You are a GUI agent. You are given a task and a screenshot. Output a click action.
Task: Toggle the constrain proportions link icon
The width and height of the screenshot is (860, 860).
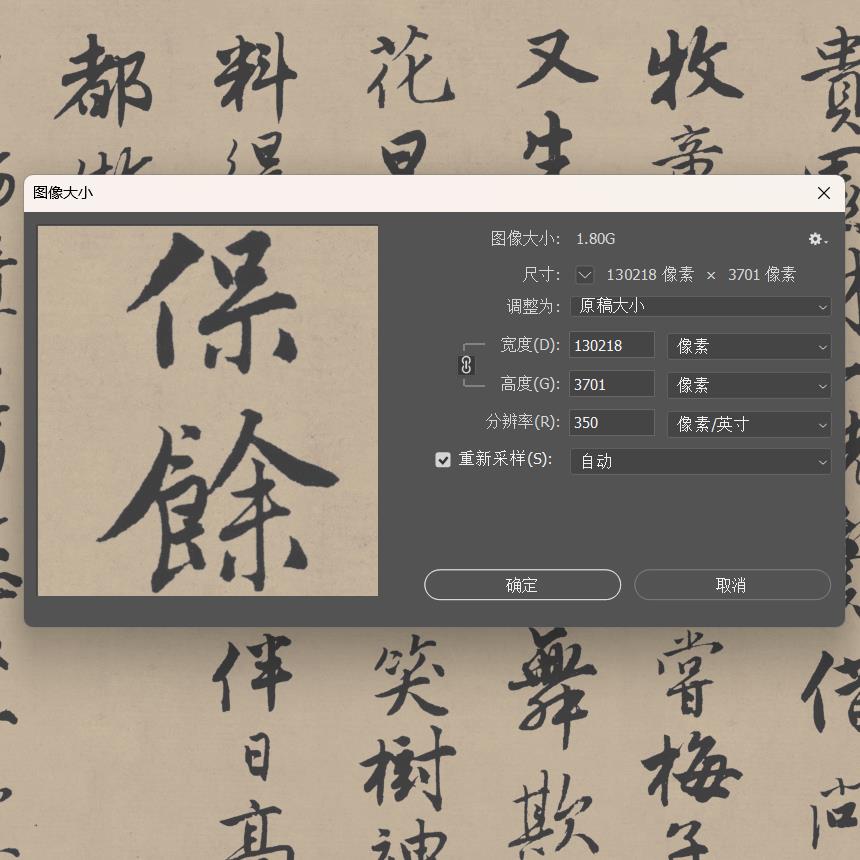click(466, 365)
